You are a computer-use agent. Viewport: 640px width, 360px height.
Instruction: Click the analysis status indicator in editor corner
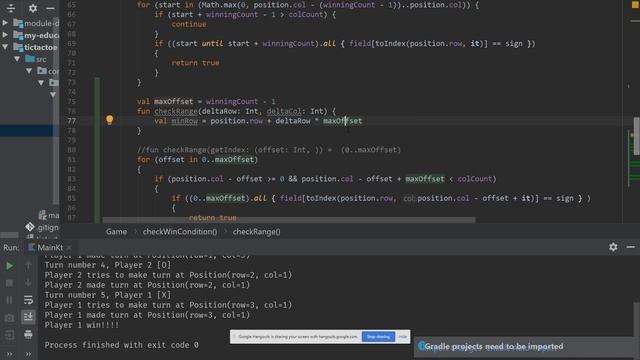tap(635, 5)
